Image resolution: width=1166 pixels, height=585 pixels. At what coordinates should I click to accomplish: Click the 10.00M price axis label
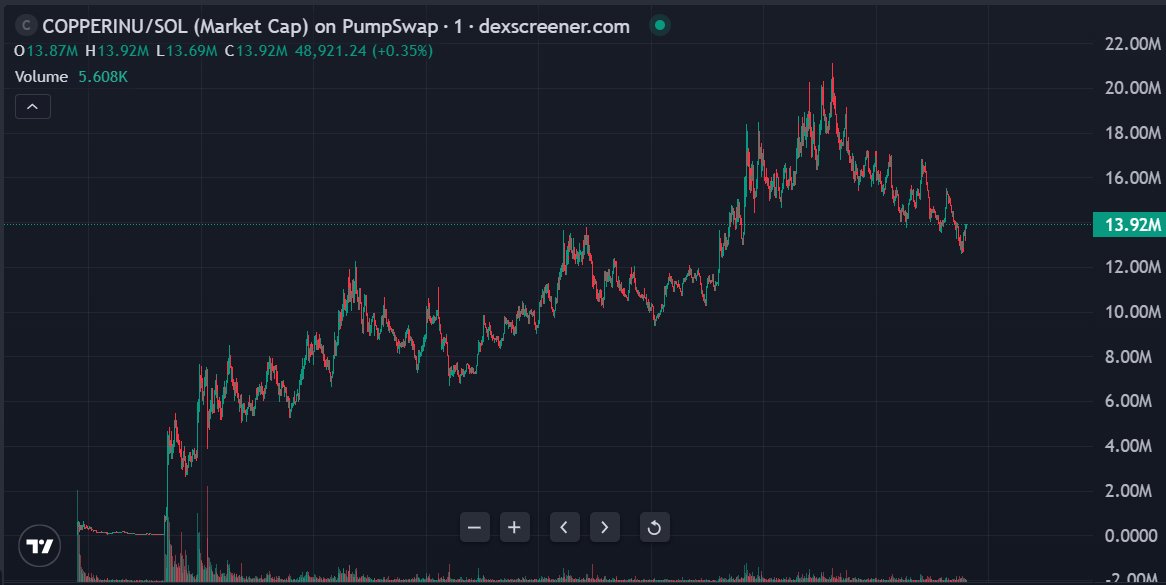1133,311
